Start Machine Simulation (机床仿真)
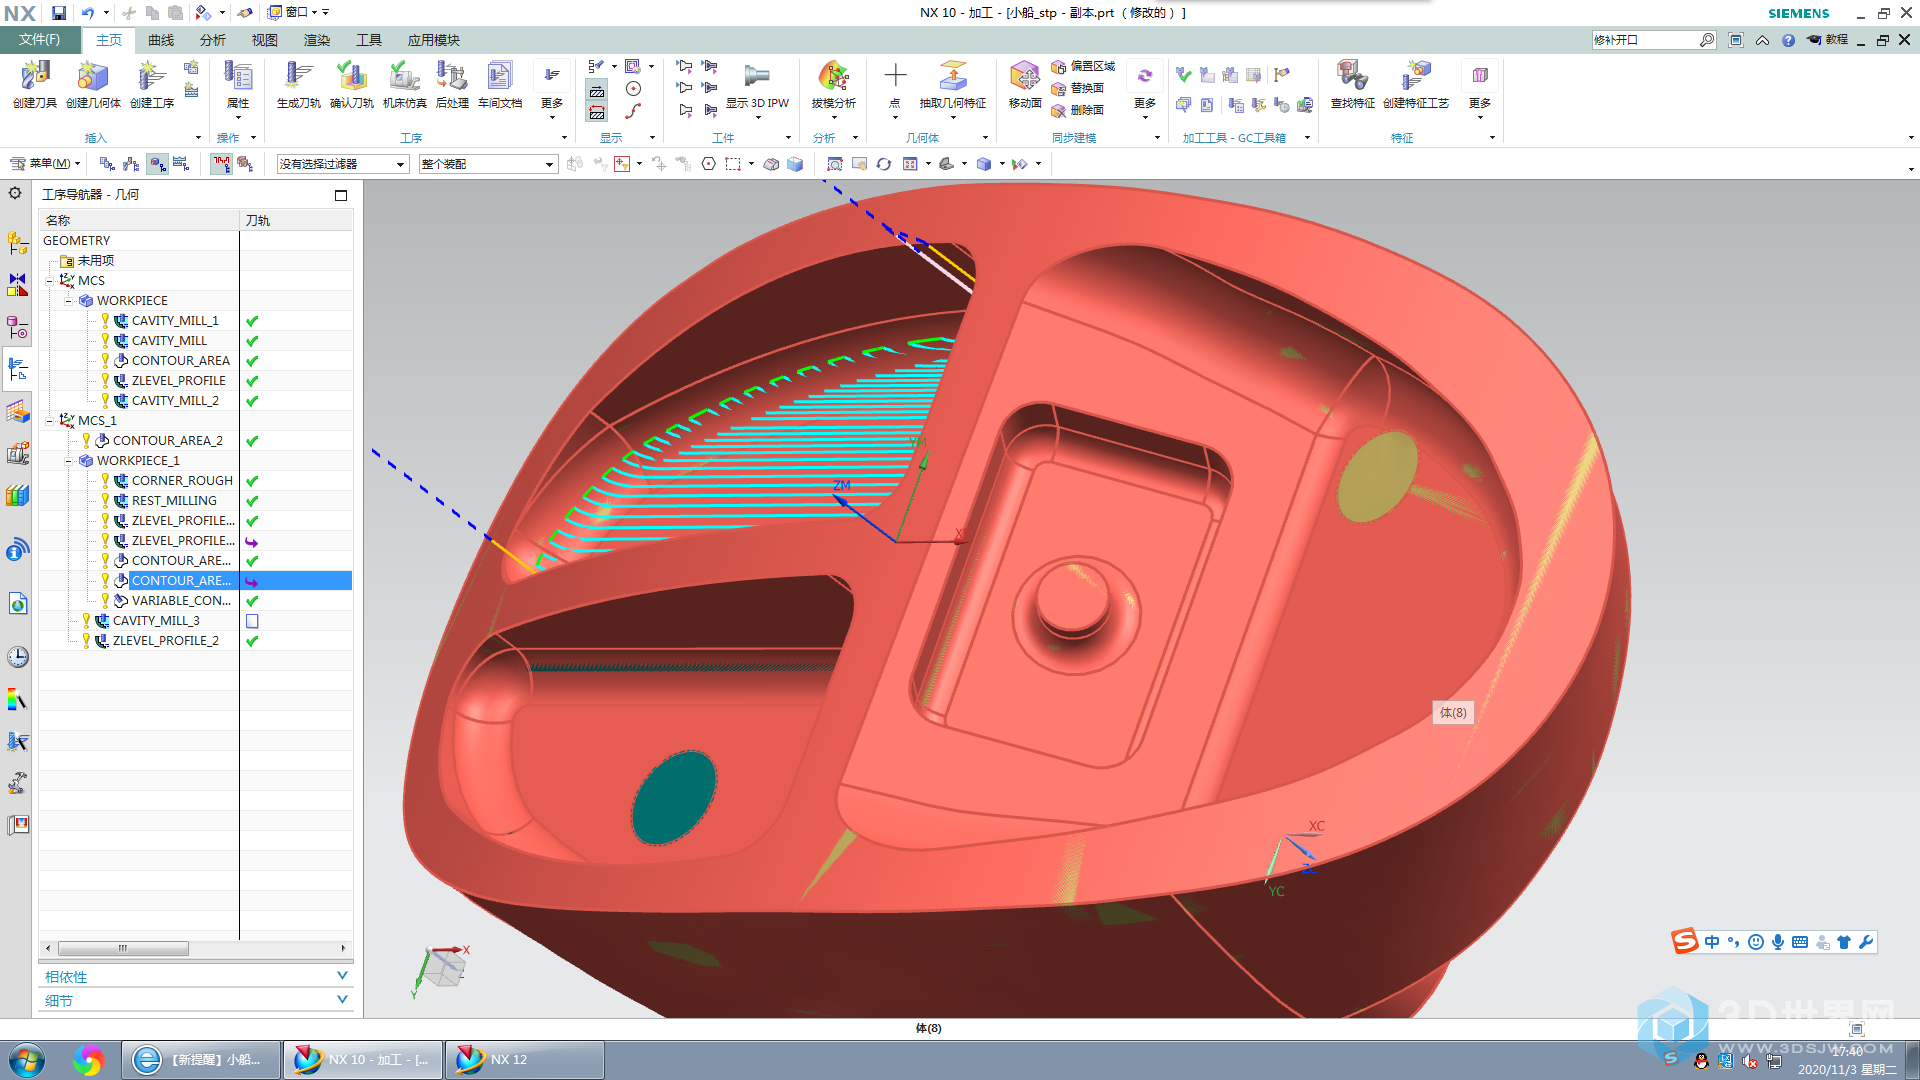The image size is (1920, 1080). pyautogui.click(x=404, y=84)
